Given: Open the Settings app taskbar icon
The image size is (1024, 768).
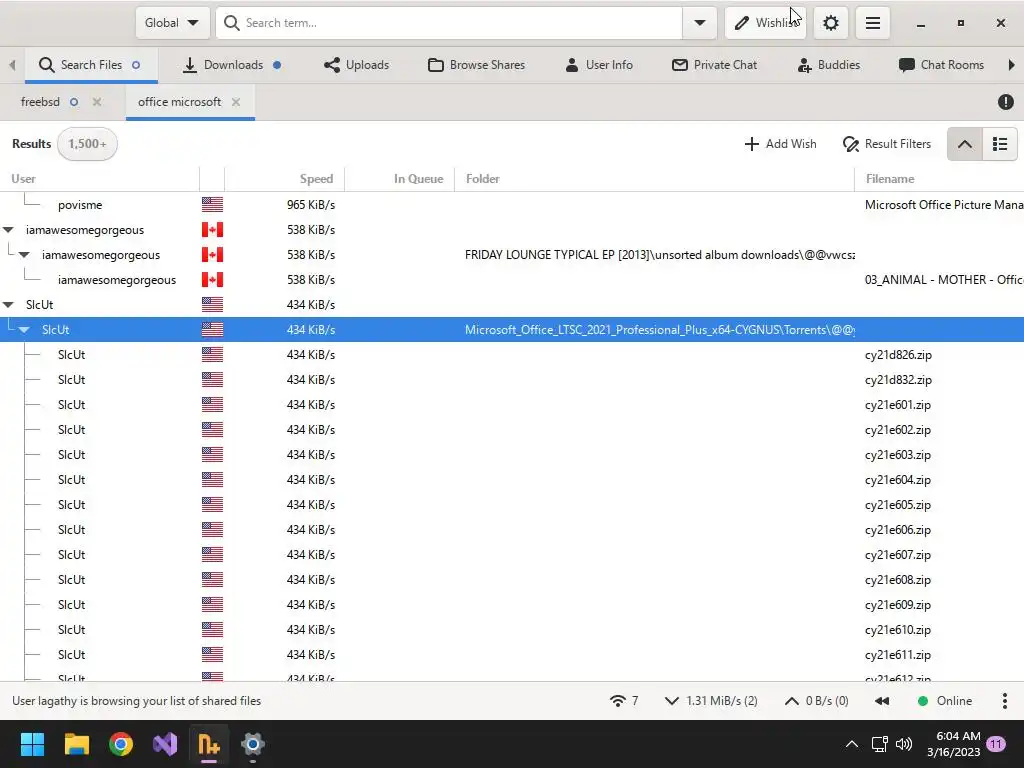Looking at the screenshot, I should (x=253, y=744).
